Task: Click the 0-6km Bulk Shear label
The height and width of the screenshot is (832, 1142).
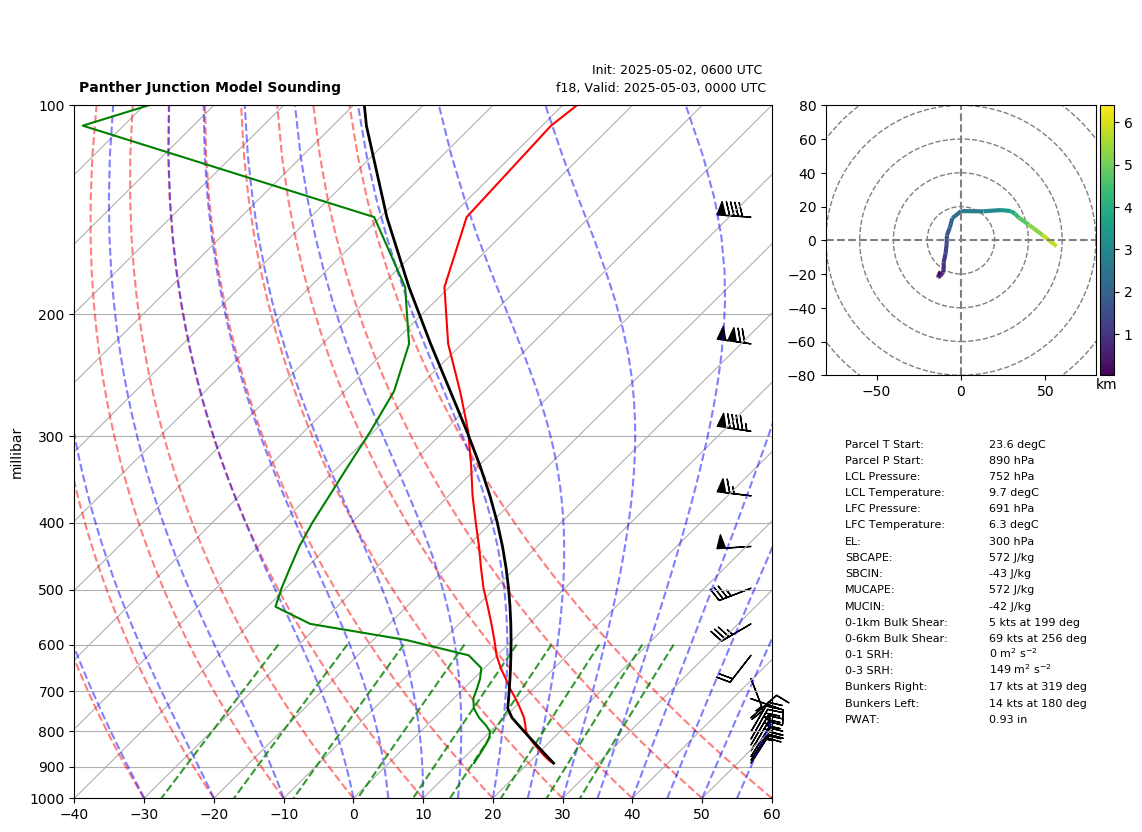Action: (x=896, y=638)
